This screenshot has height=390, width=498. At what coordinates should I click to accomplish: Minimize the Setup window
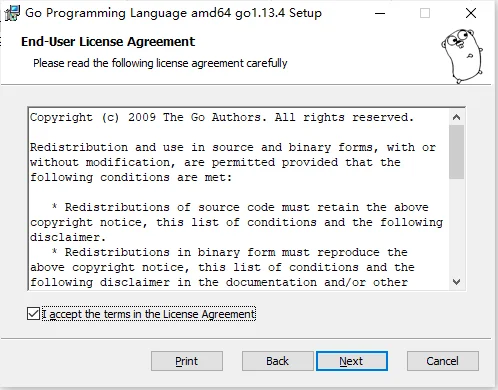pos(380,13)
